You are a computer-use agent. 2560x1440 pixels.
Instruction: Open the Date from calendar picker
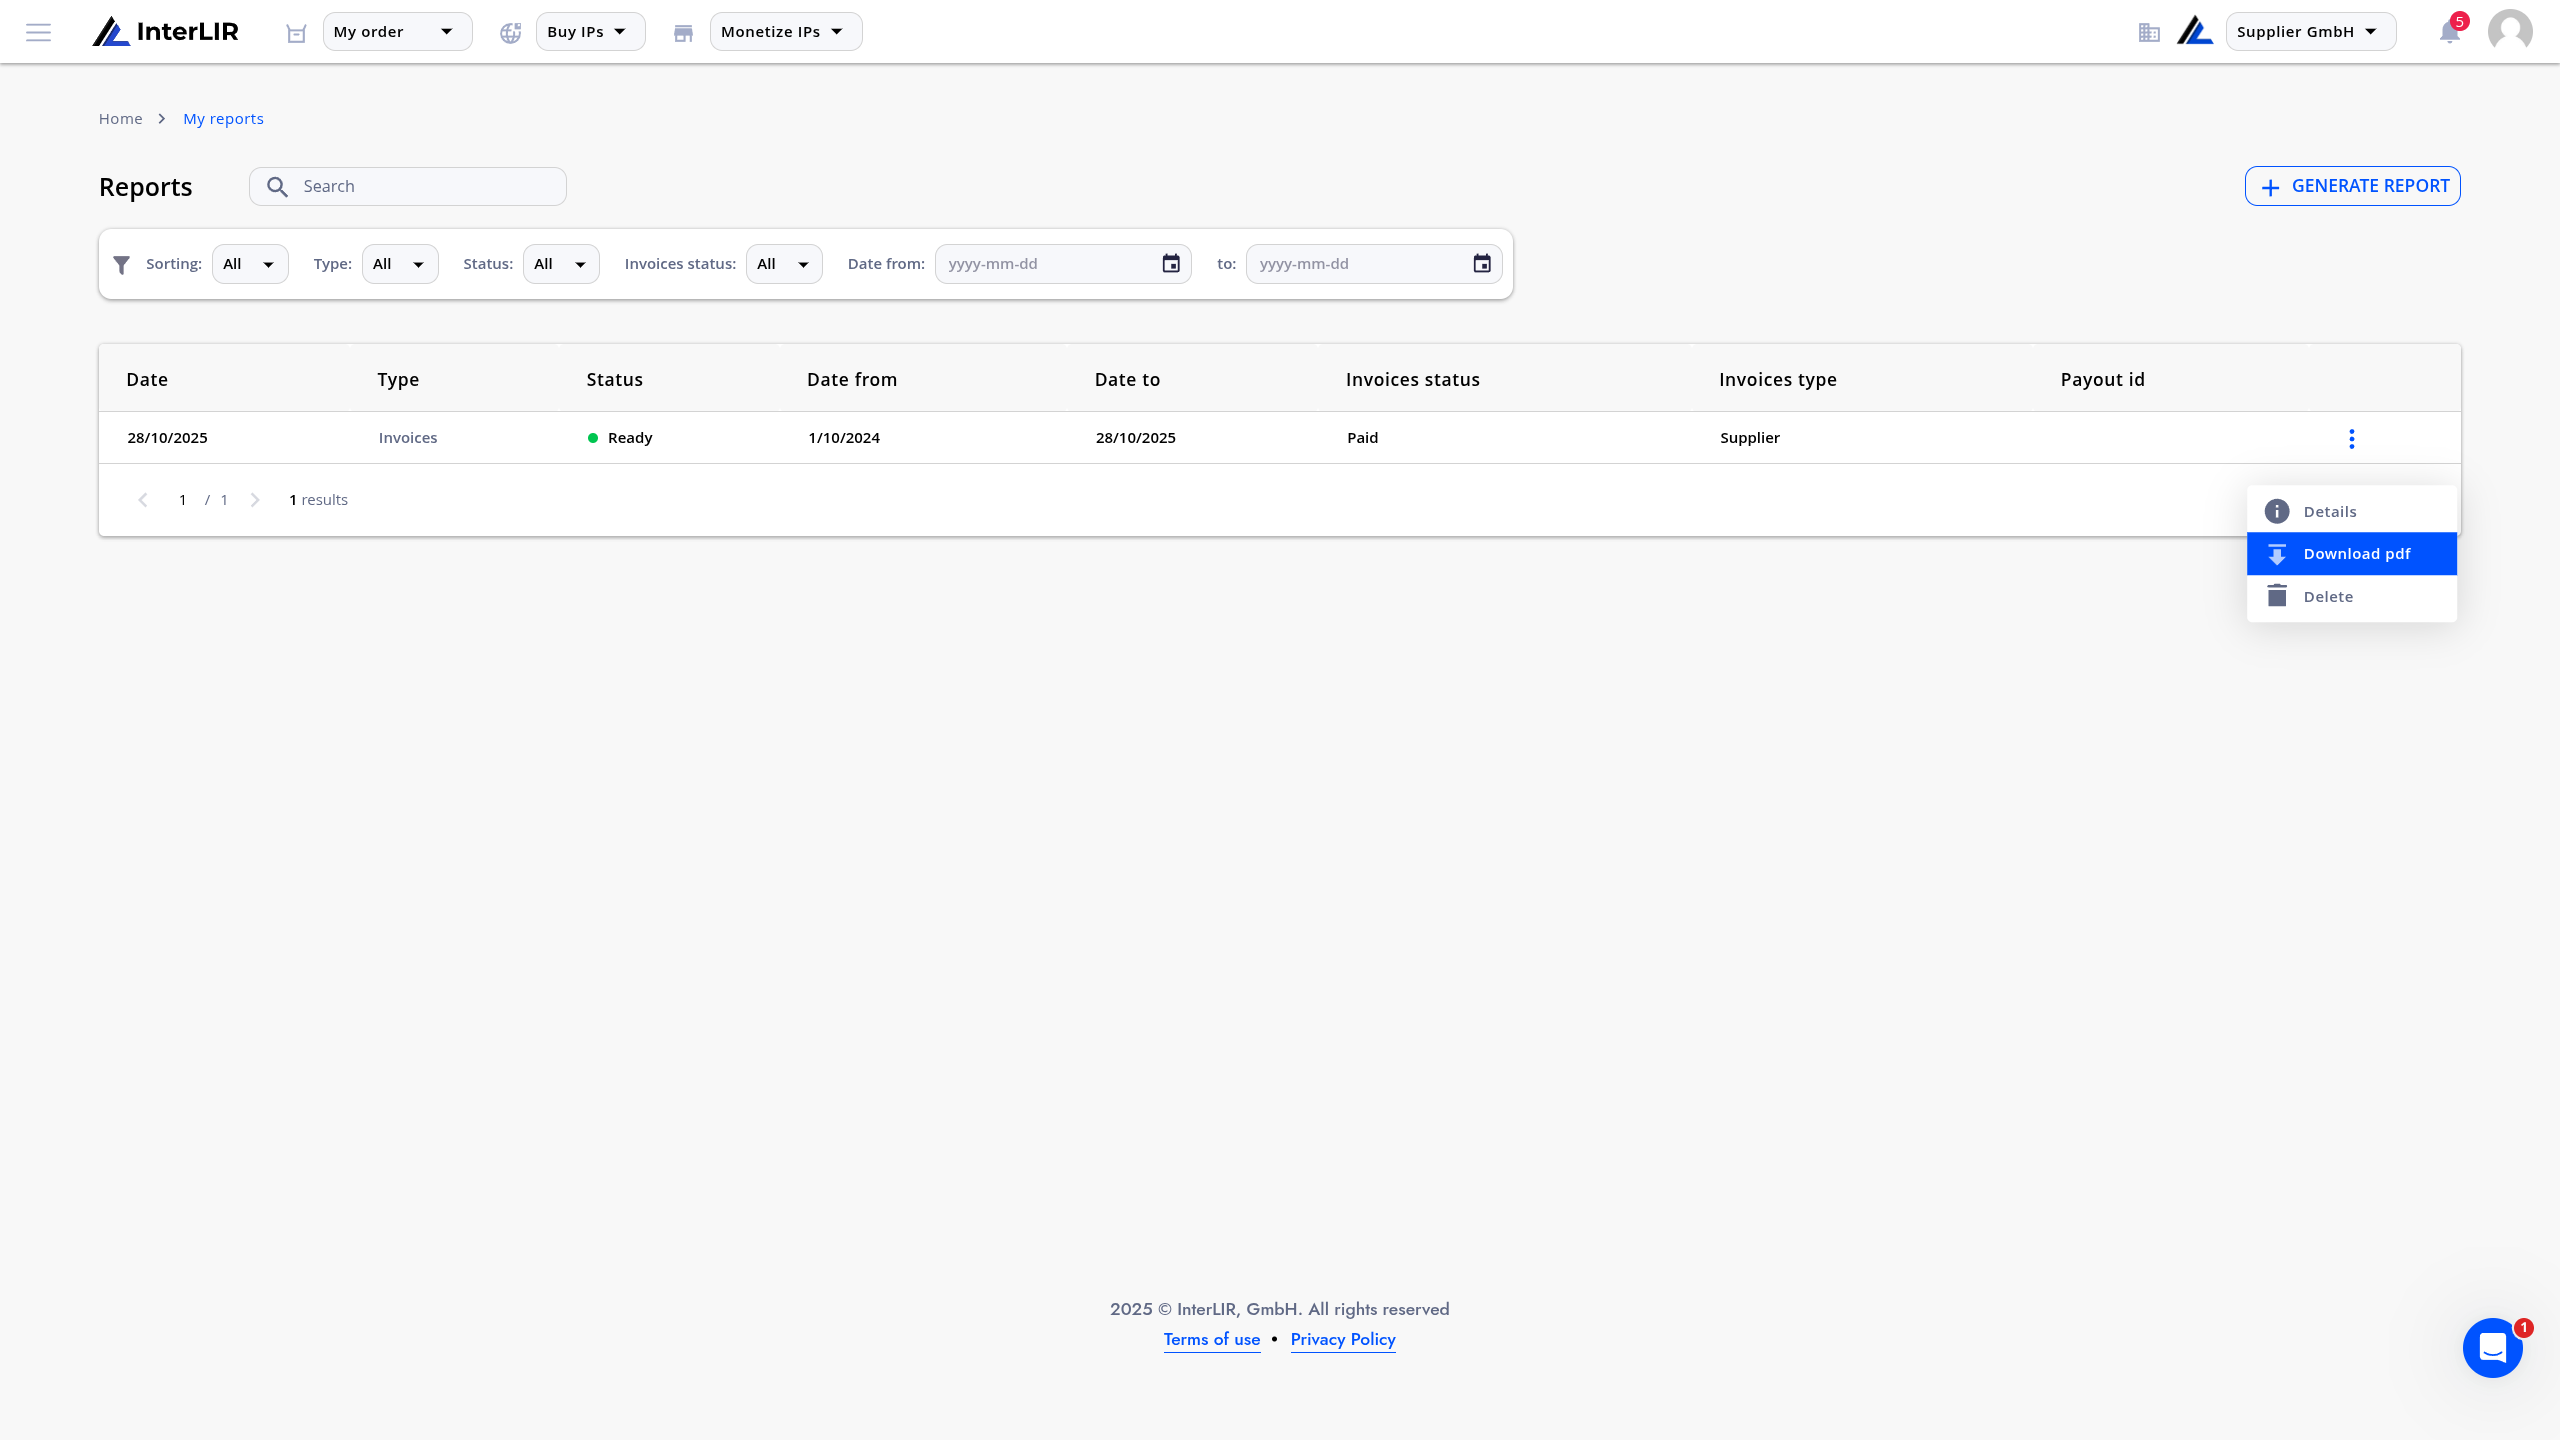(x=1171, y=264)
